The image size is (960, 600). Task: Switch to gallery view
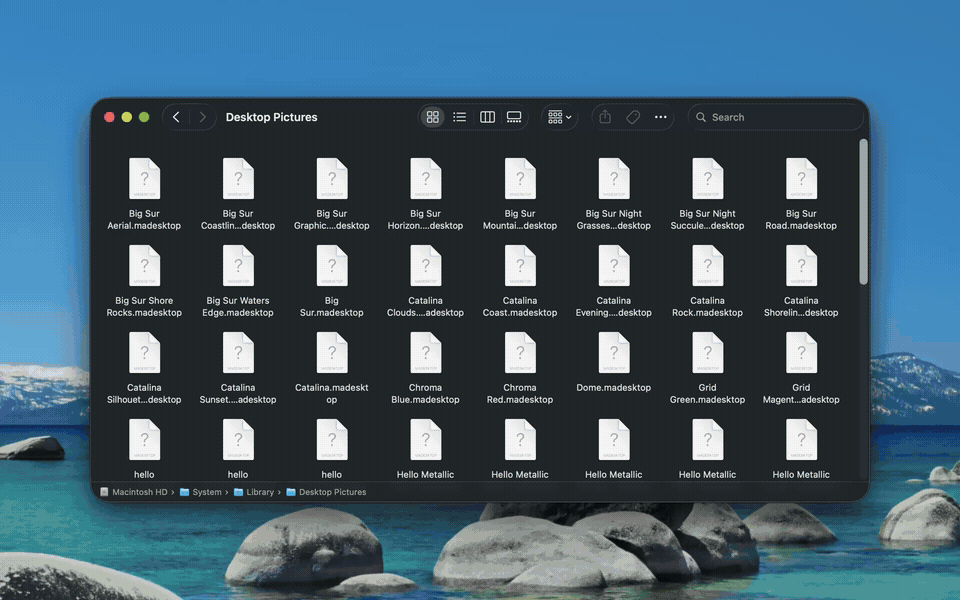(514, 117)
